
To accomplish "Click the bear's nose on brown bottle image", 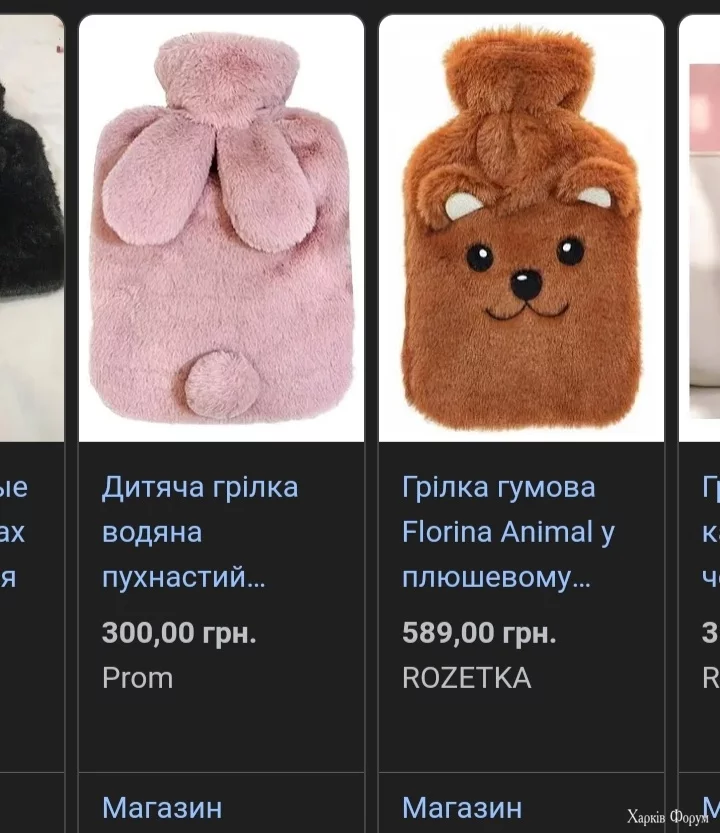I will click(x=526, y=284).
